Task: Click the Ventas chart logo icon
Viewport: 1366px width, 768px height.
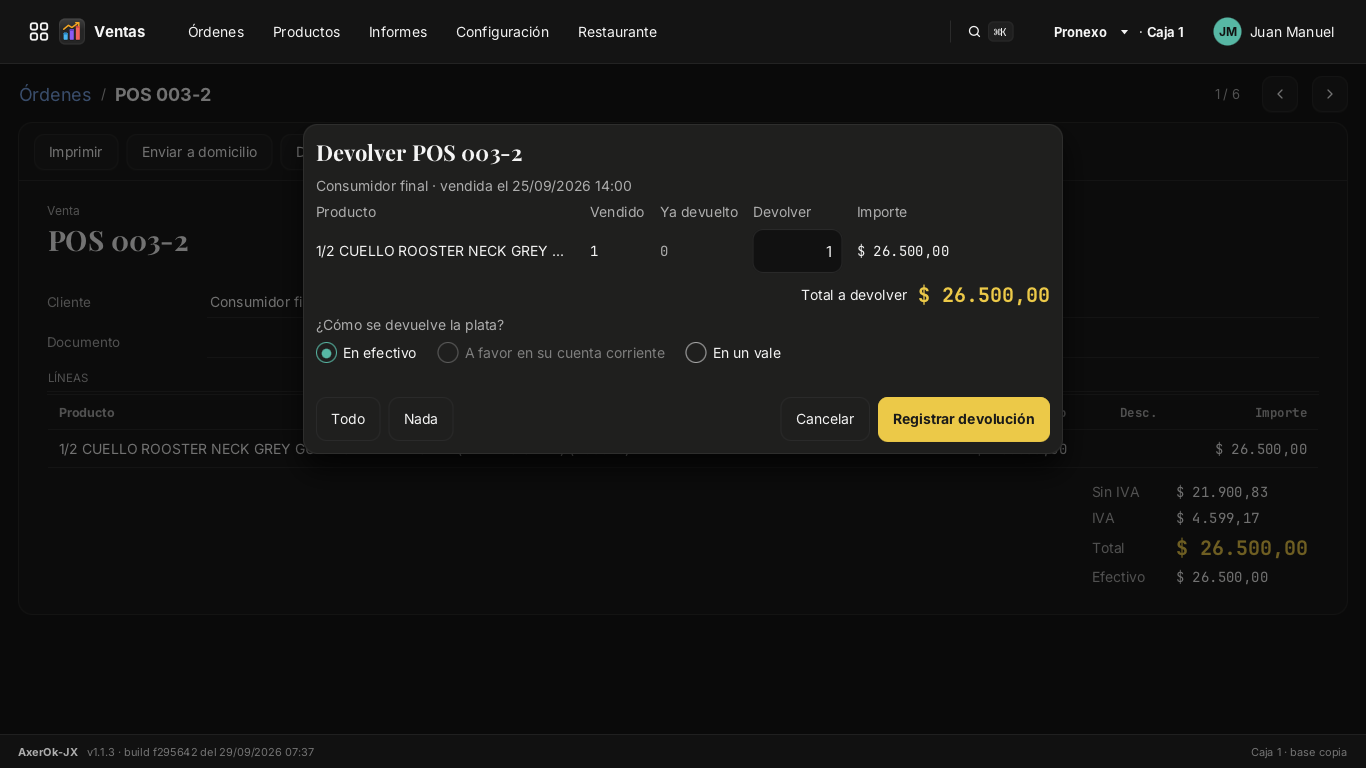Action: pyautogui.click(x=72, y=32)
